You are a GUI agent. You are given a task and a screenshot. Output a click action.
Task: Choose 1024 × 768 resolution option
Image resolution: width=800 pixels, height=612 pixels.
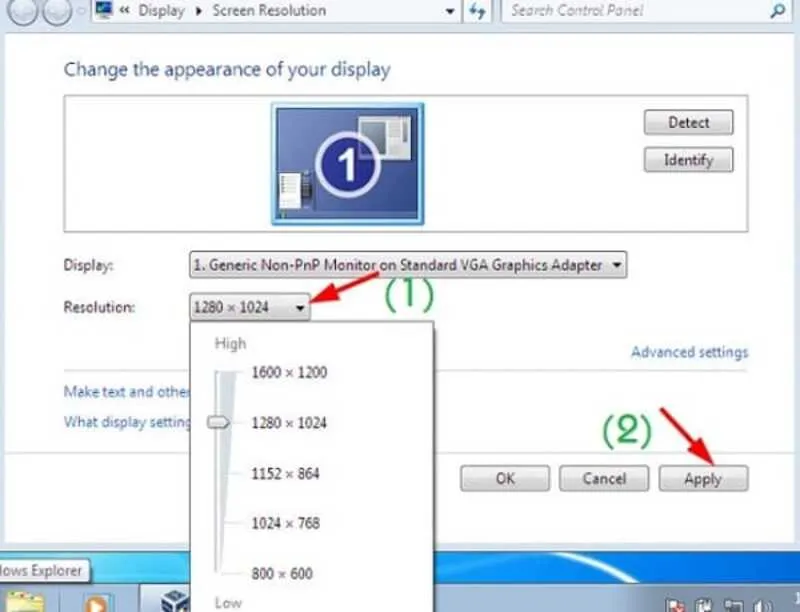[x=285, y=523]
